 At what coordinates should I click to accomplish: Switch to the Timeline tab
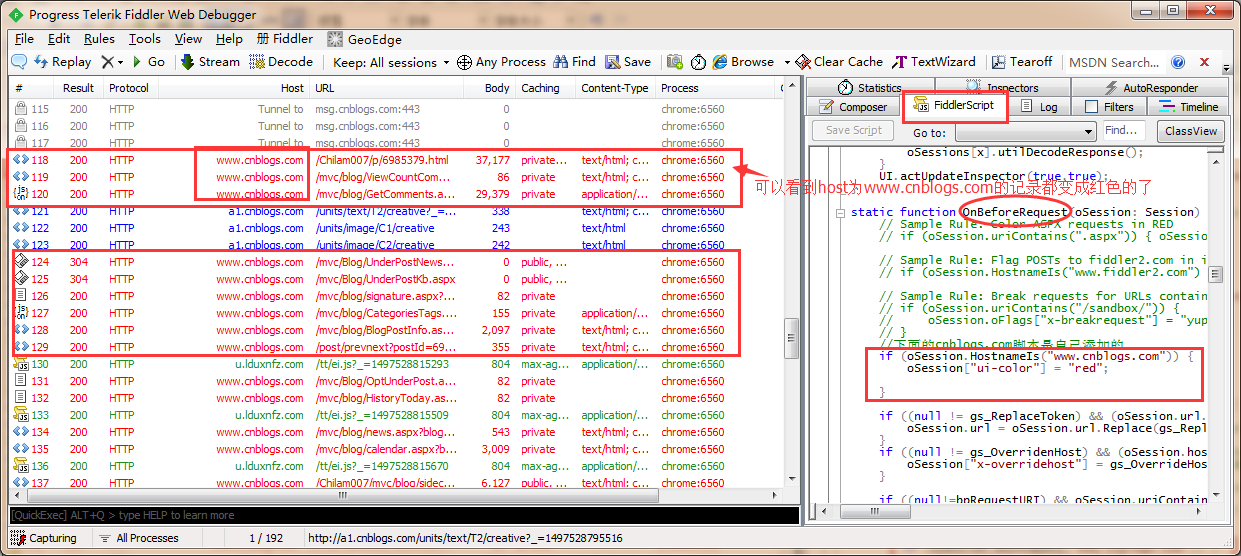pyautogui.click(x=1189, y=107)
